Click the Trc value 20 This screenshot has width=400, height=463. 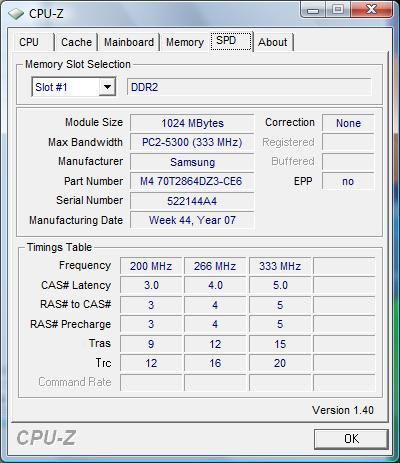pyautogui.click(x=280, y=363)
